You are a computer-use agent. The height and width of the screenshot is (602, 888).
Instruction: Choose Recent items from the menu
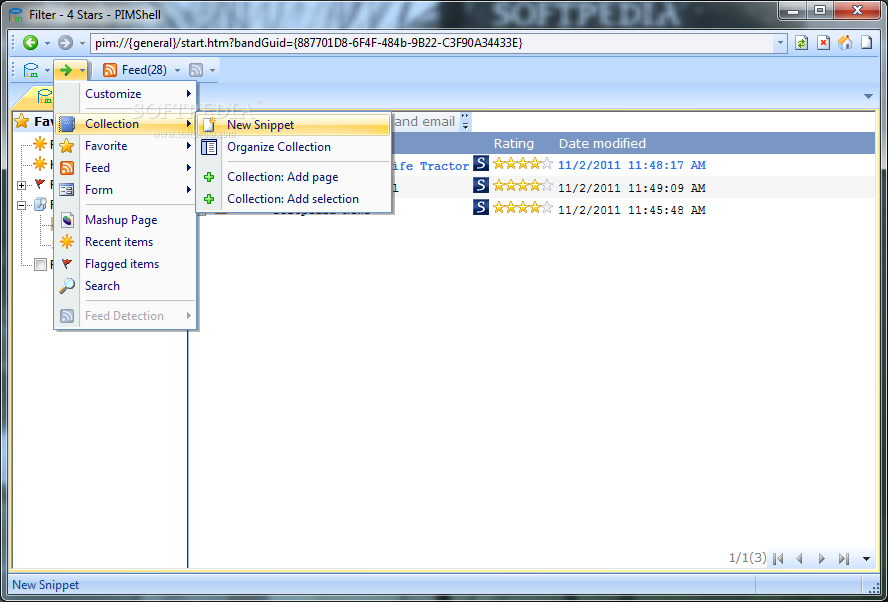126,242
